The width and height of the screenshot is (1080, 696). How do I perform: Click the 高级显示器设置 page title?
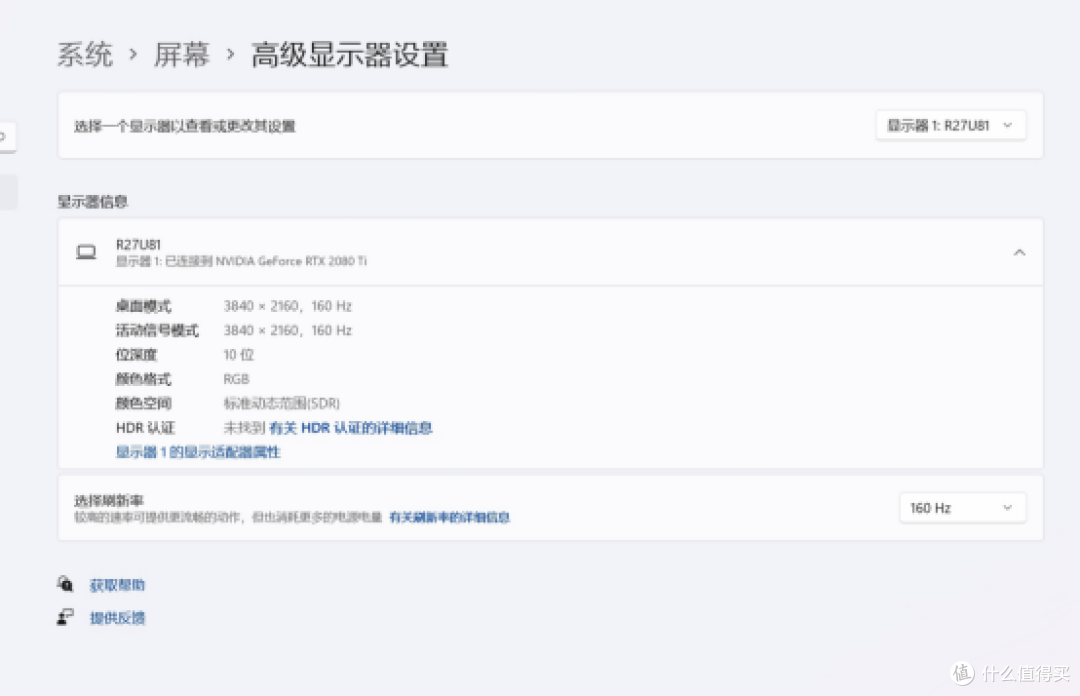click(x=349, y=54)
